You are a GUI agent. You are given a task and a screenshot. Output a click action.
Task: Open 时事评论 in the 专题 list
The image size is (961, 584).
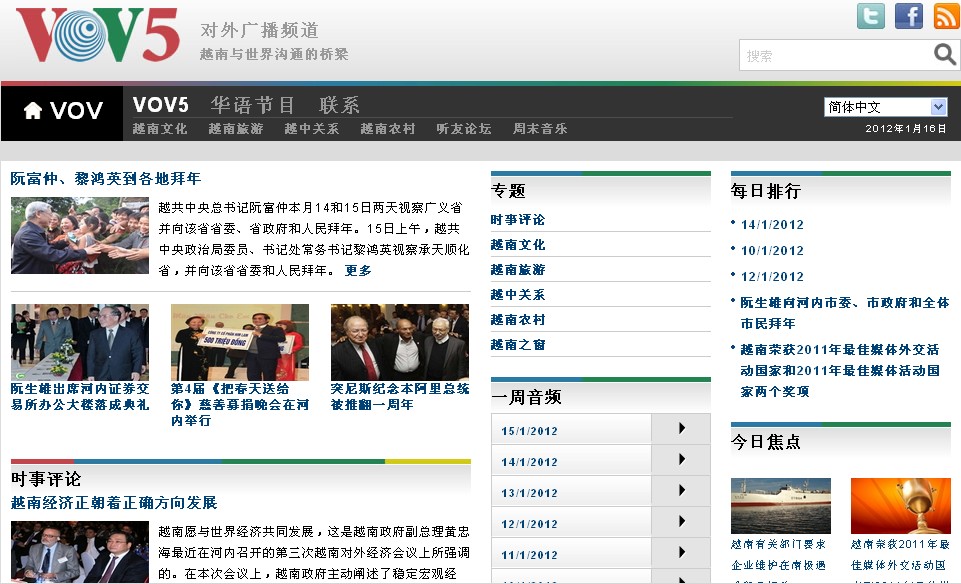coord(518,220)
